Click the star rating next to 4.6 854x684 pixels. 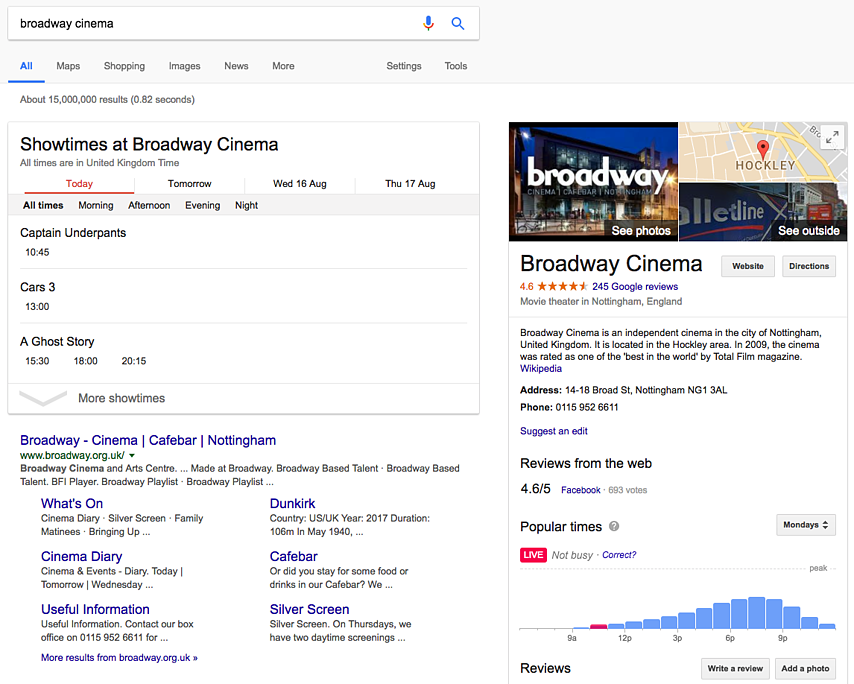[563, 286]
